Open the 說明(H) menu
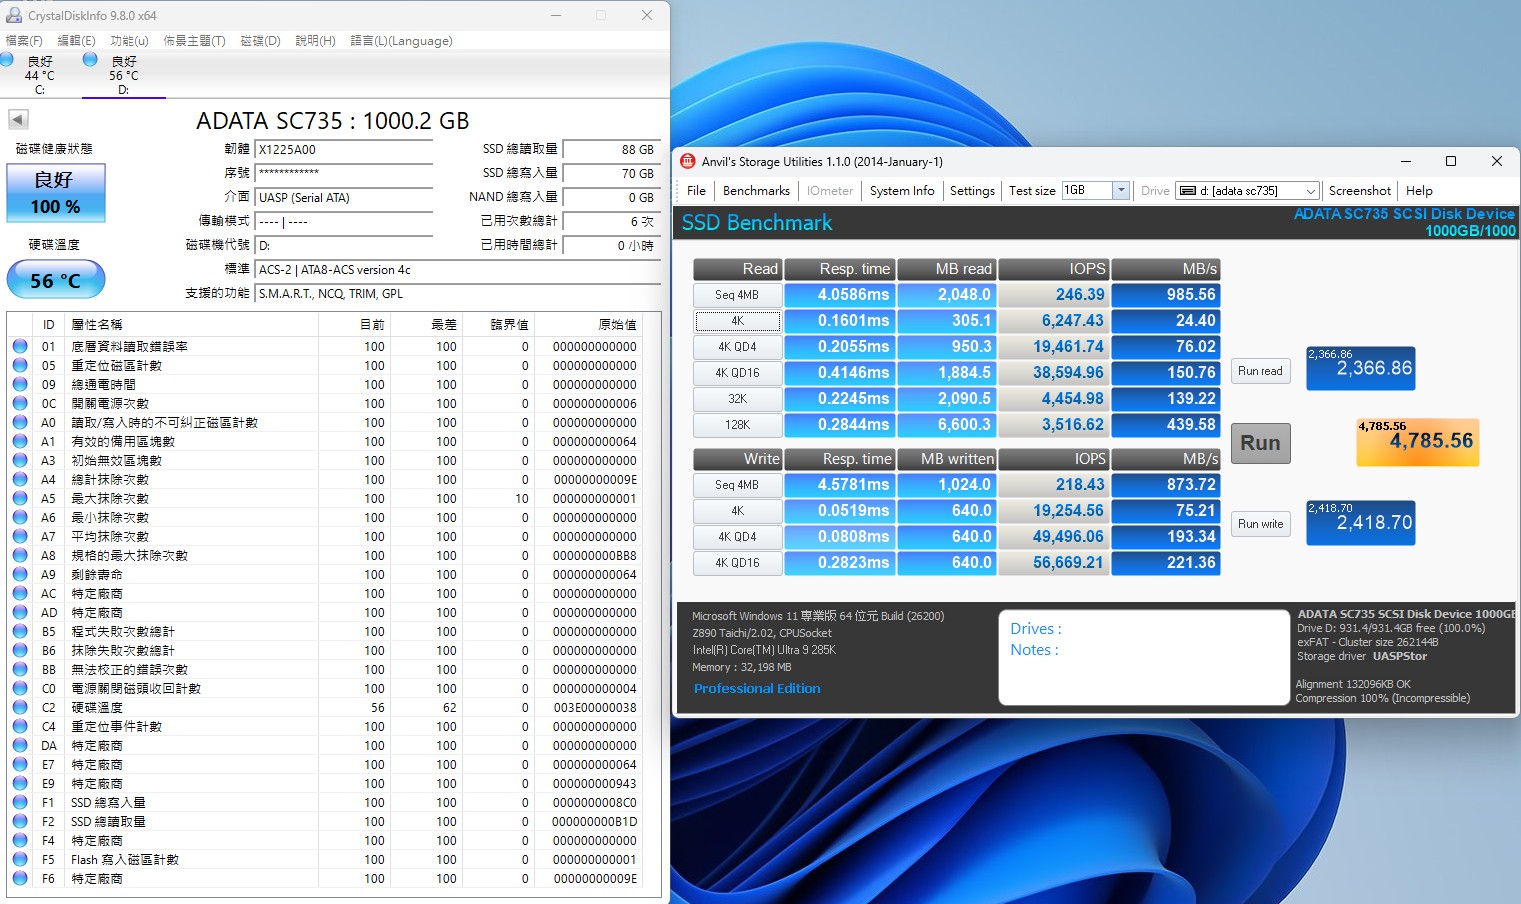Viewport: 1521px width, 904px height. tap(315, 41)
